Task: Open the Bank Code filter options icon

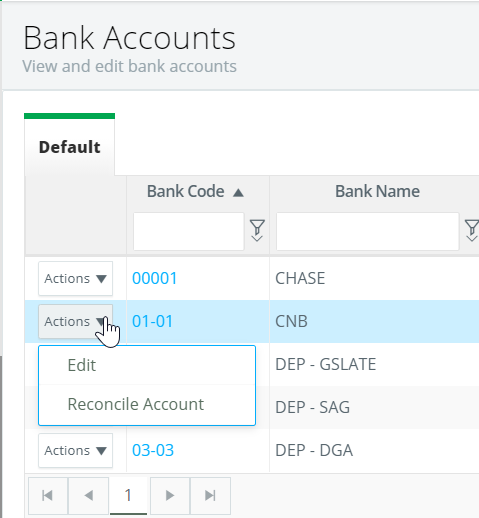Action: point(257,231)
